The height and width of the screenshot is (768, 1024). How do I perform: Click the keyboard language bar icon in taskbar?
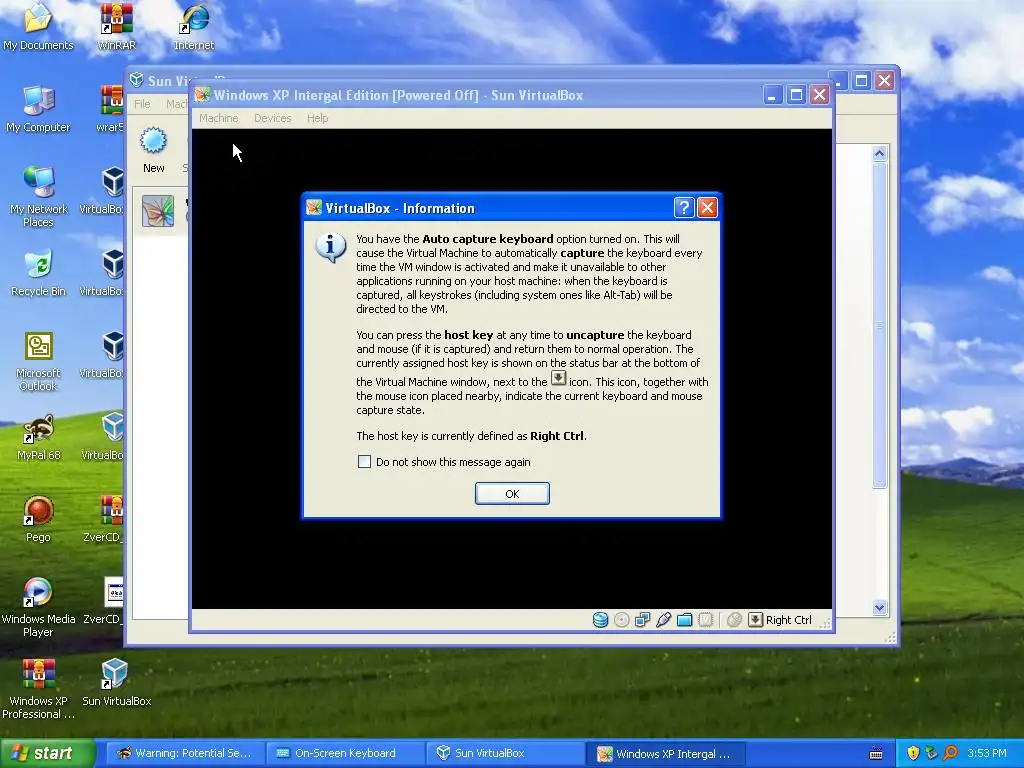(876, 754)
